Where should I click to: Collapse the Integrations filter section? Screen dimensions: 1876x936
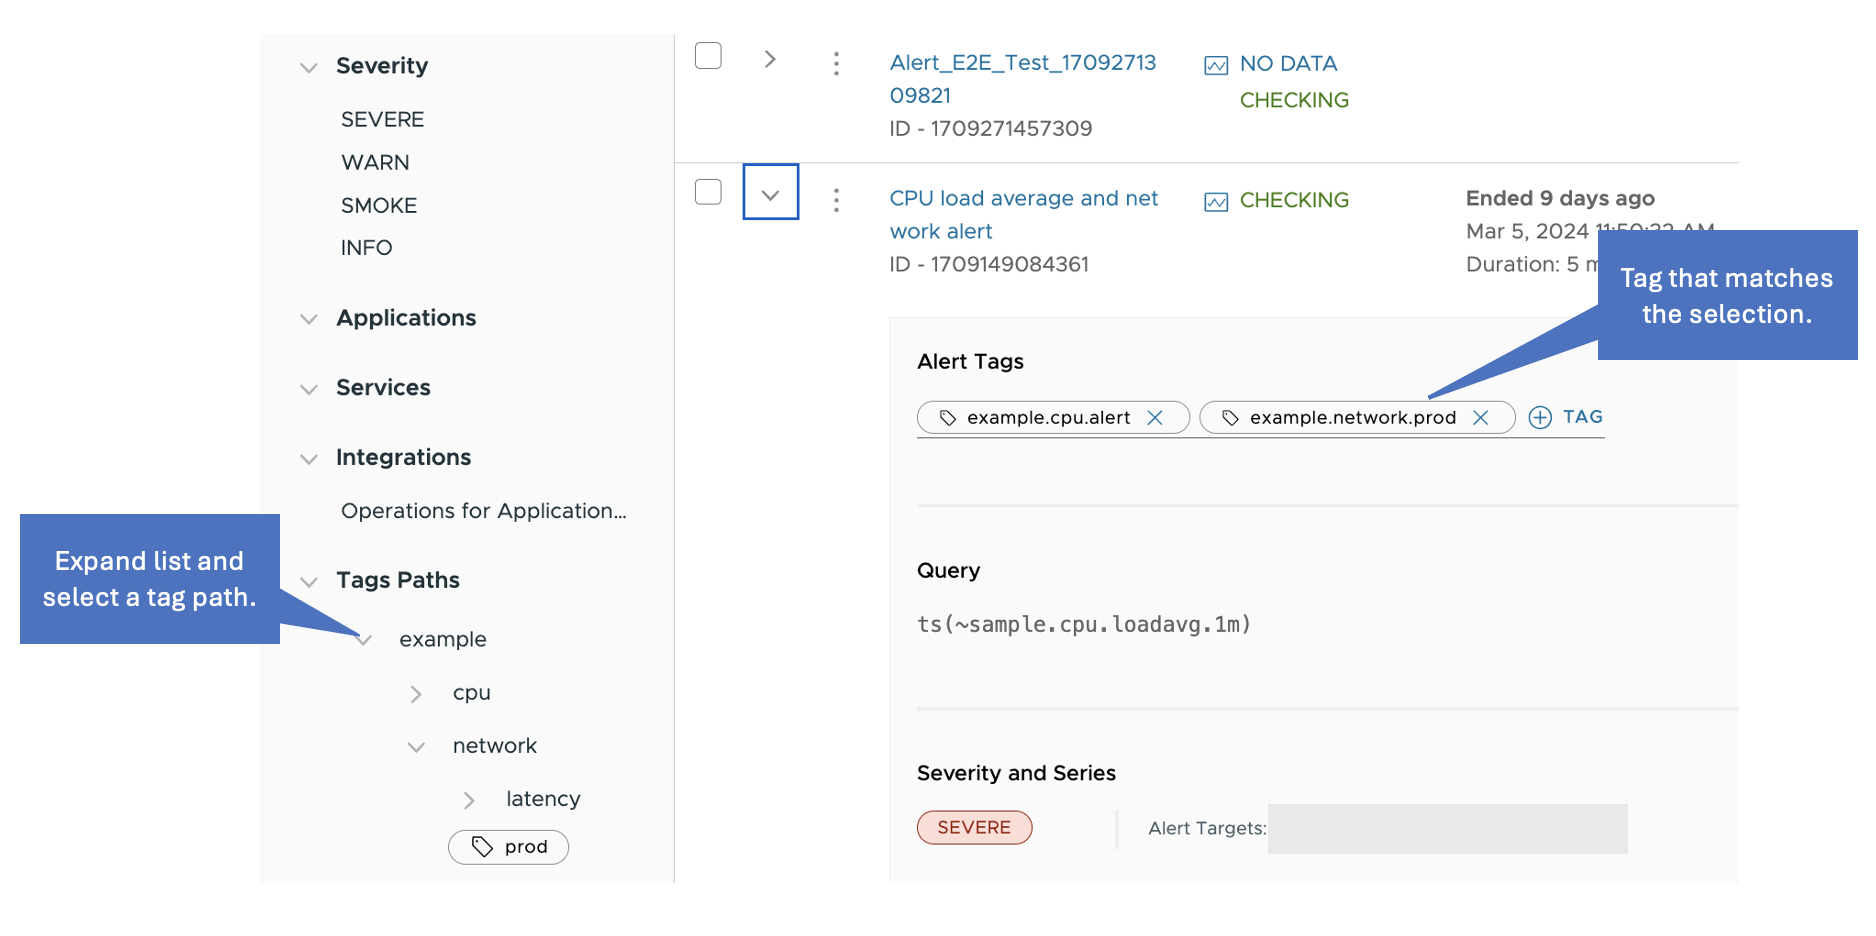point(309,460)
